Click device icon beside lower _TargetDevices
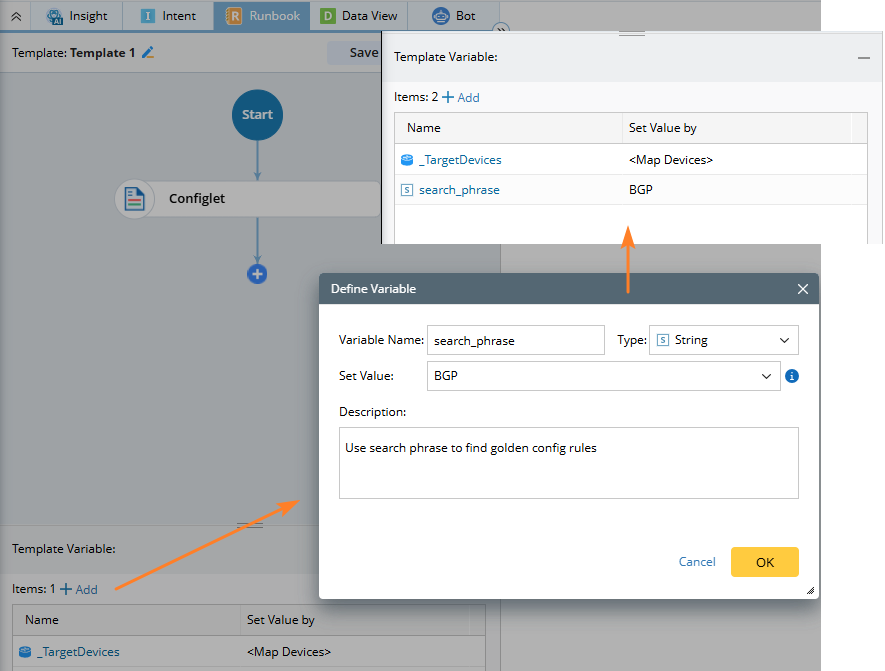The height and width of the screenshot is (671, 885). pos(25,652)
